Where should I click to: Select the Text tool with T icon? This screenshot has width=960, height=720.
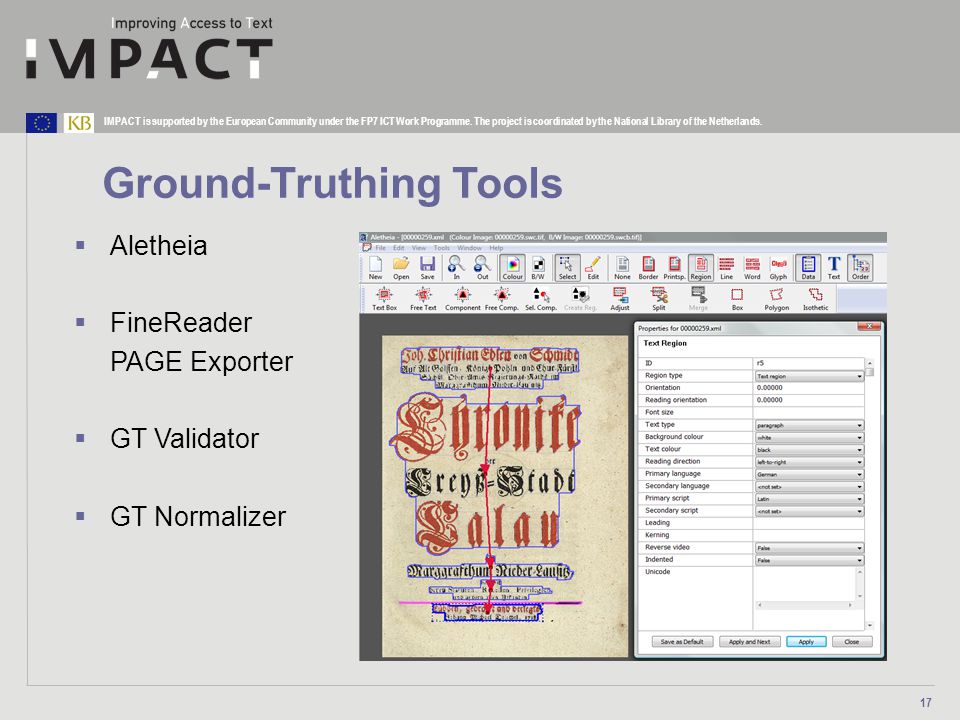[834, 268]
